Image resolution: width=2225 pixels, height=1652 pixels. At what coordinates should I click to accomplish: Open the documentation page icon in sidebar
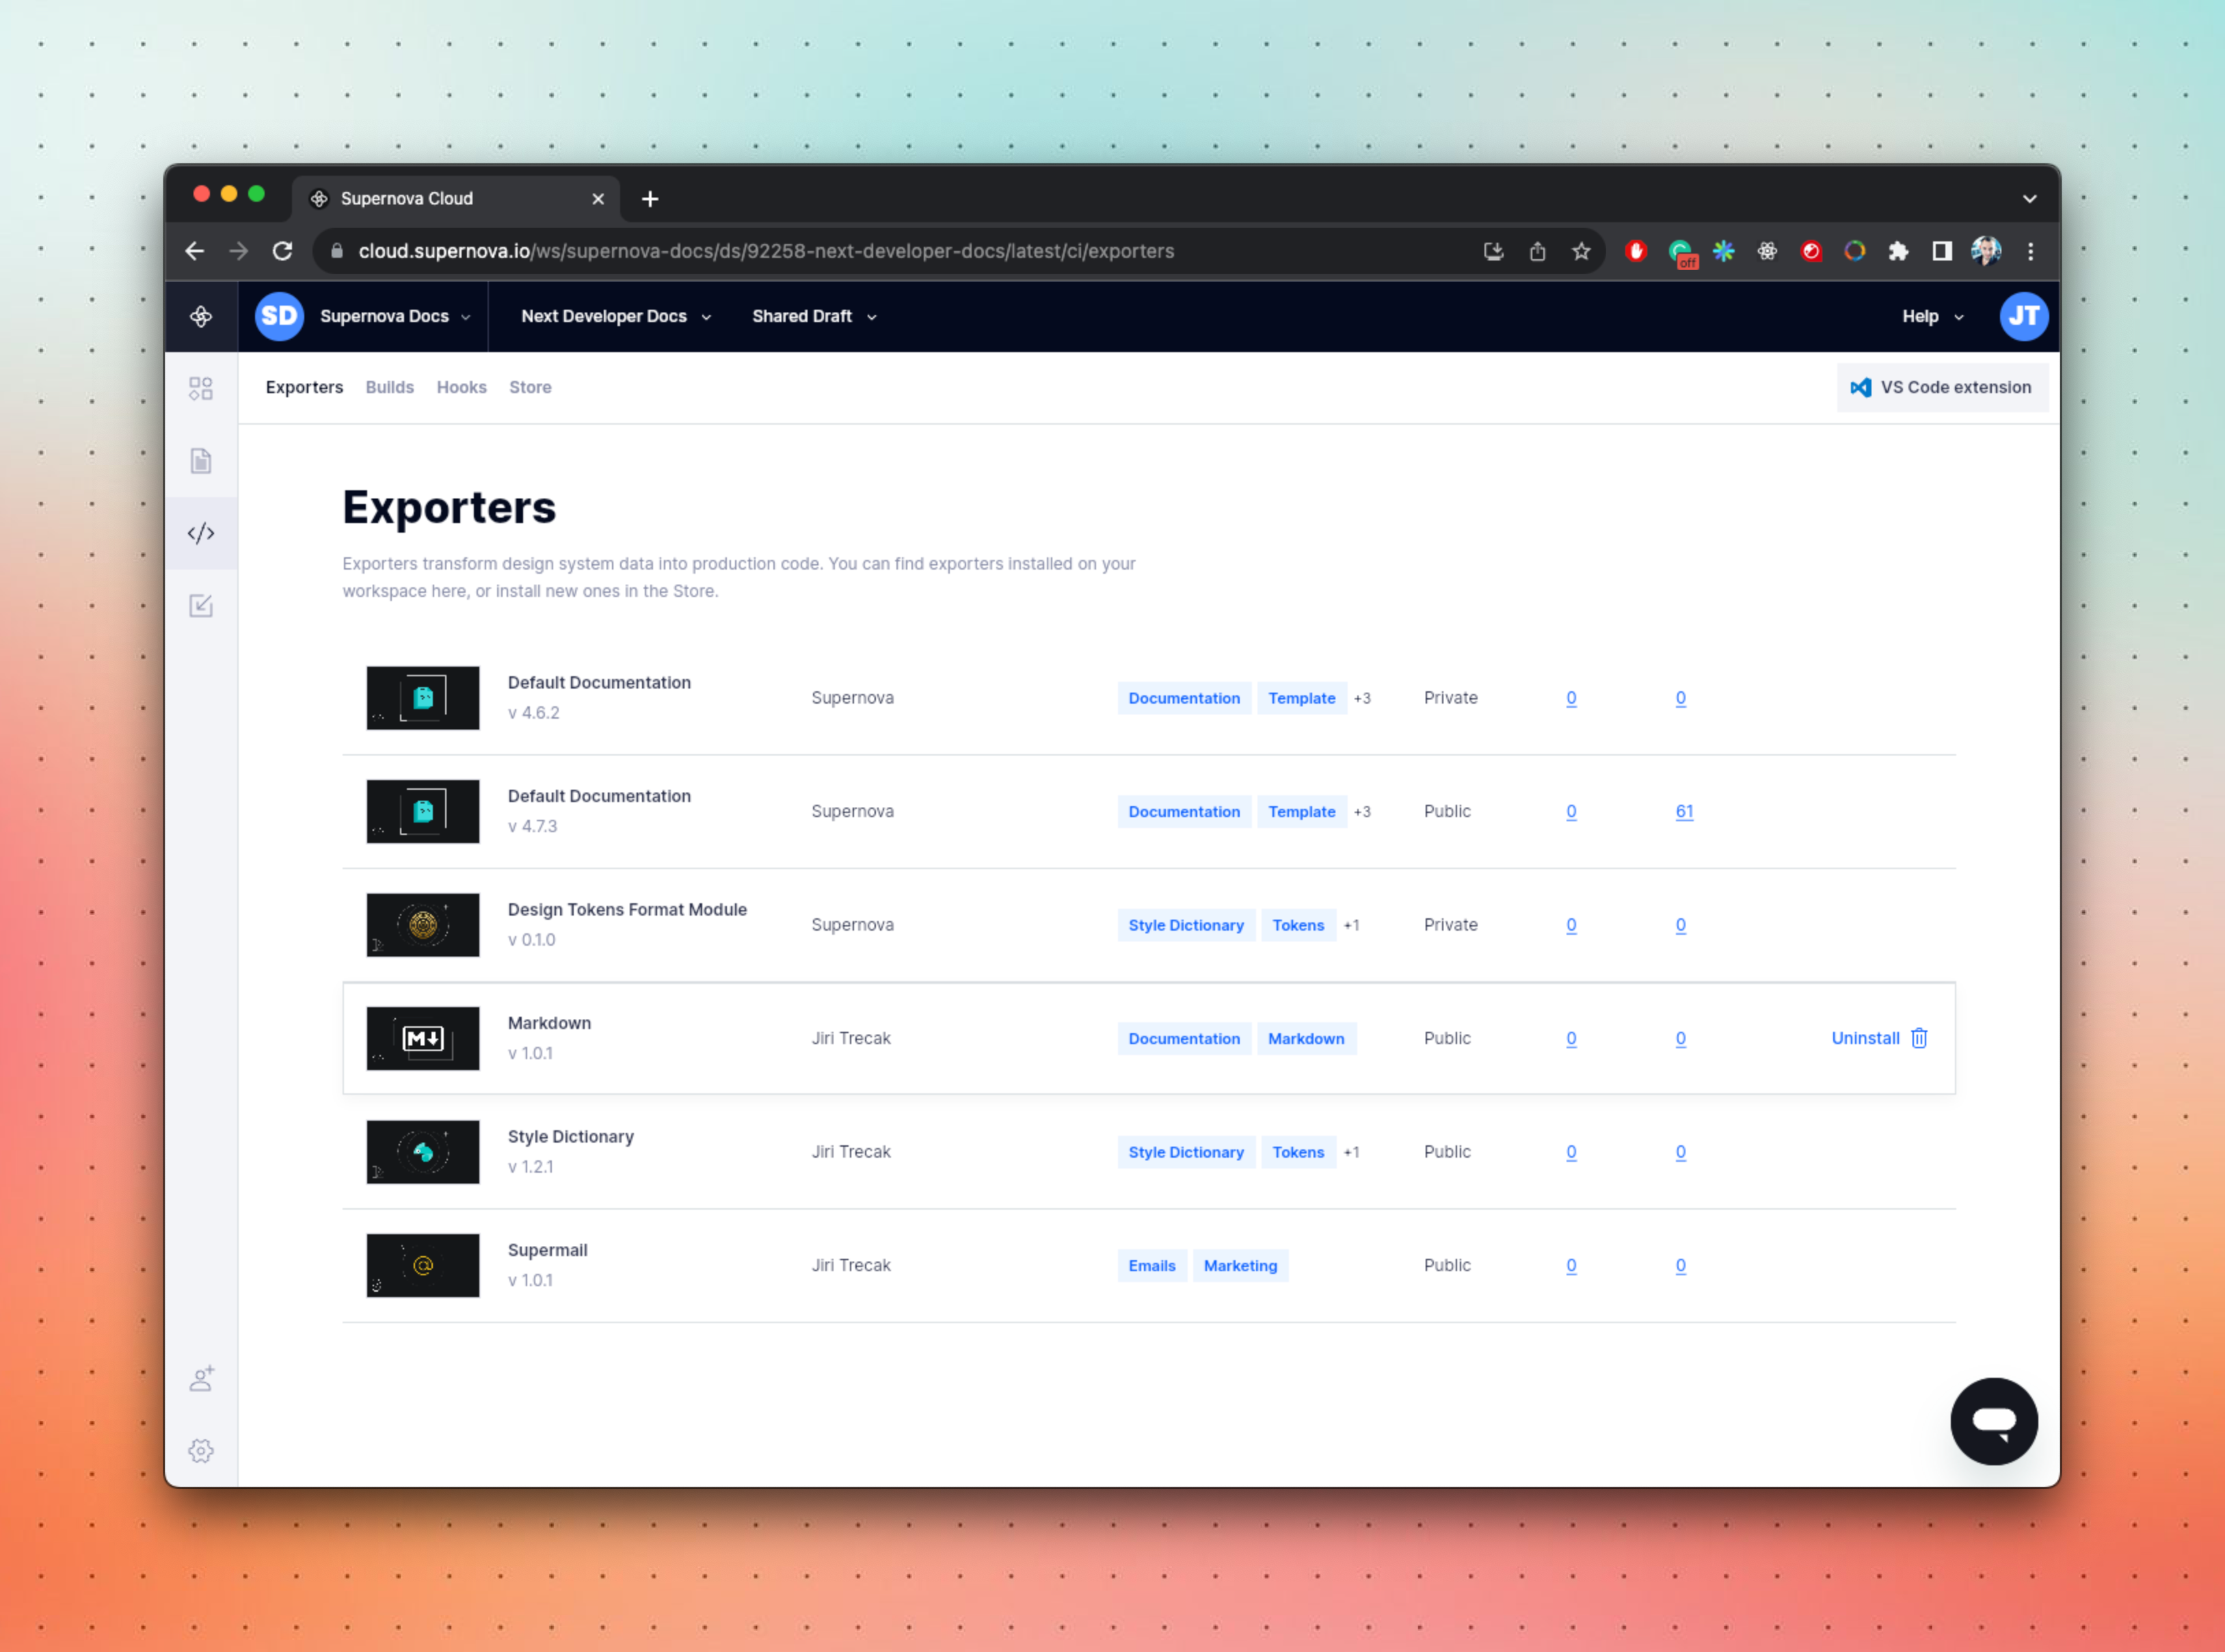[x=201, y=461]
